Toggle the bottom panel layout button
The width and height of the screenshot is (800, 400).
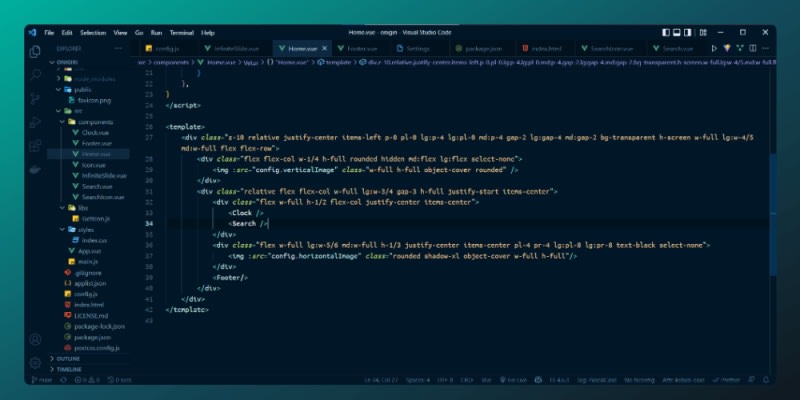click(x=677, y=33)
